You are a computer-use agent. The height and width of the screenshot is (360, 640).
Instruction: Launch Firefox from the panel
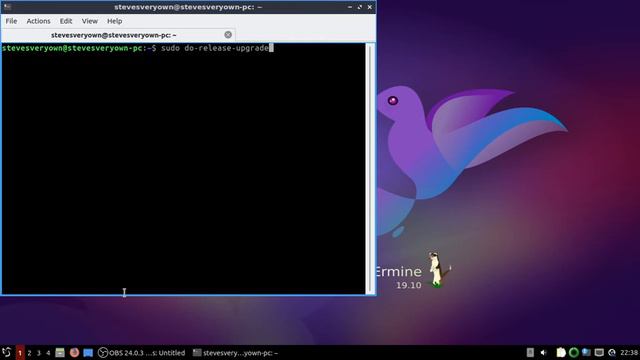(74, 353)
